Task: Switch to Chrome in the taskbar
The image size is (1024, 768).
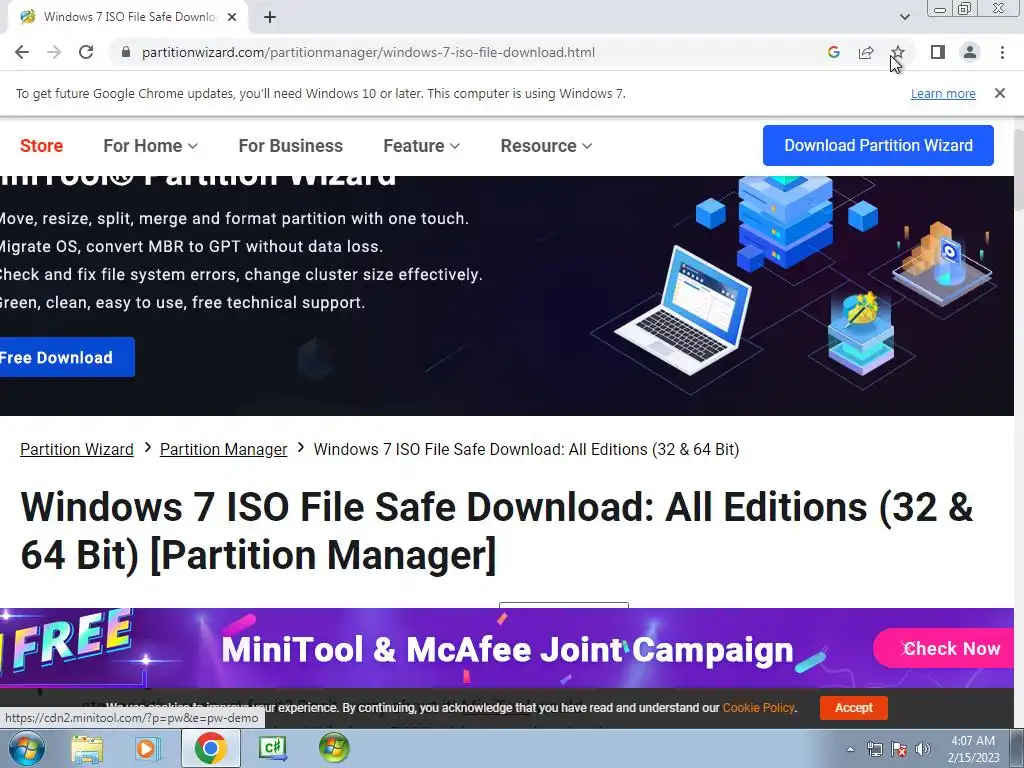Action: [x=210, y=748]
